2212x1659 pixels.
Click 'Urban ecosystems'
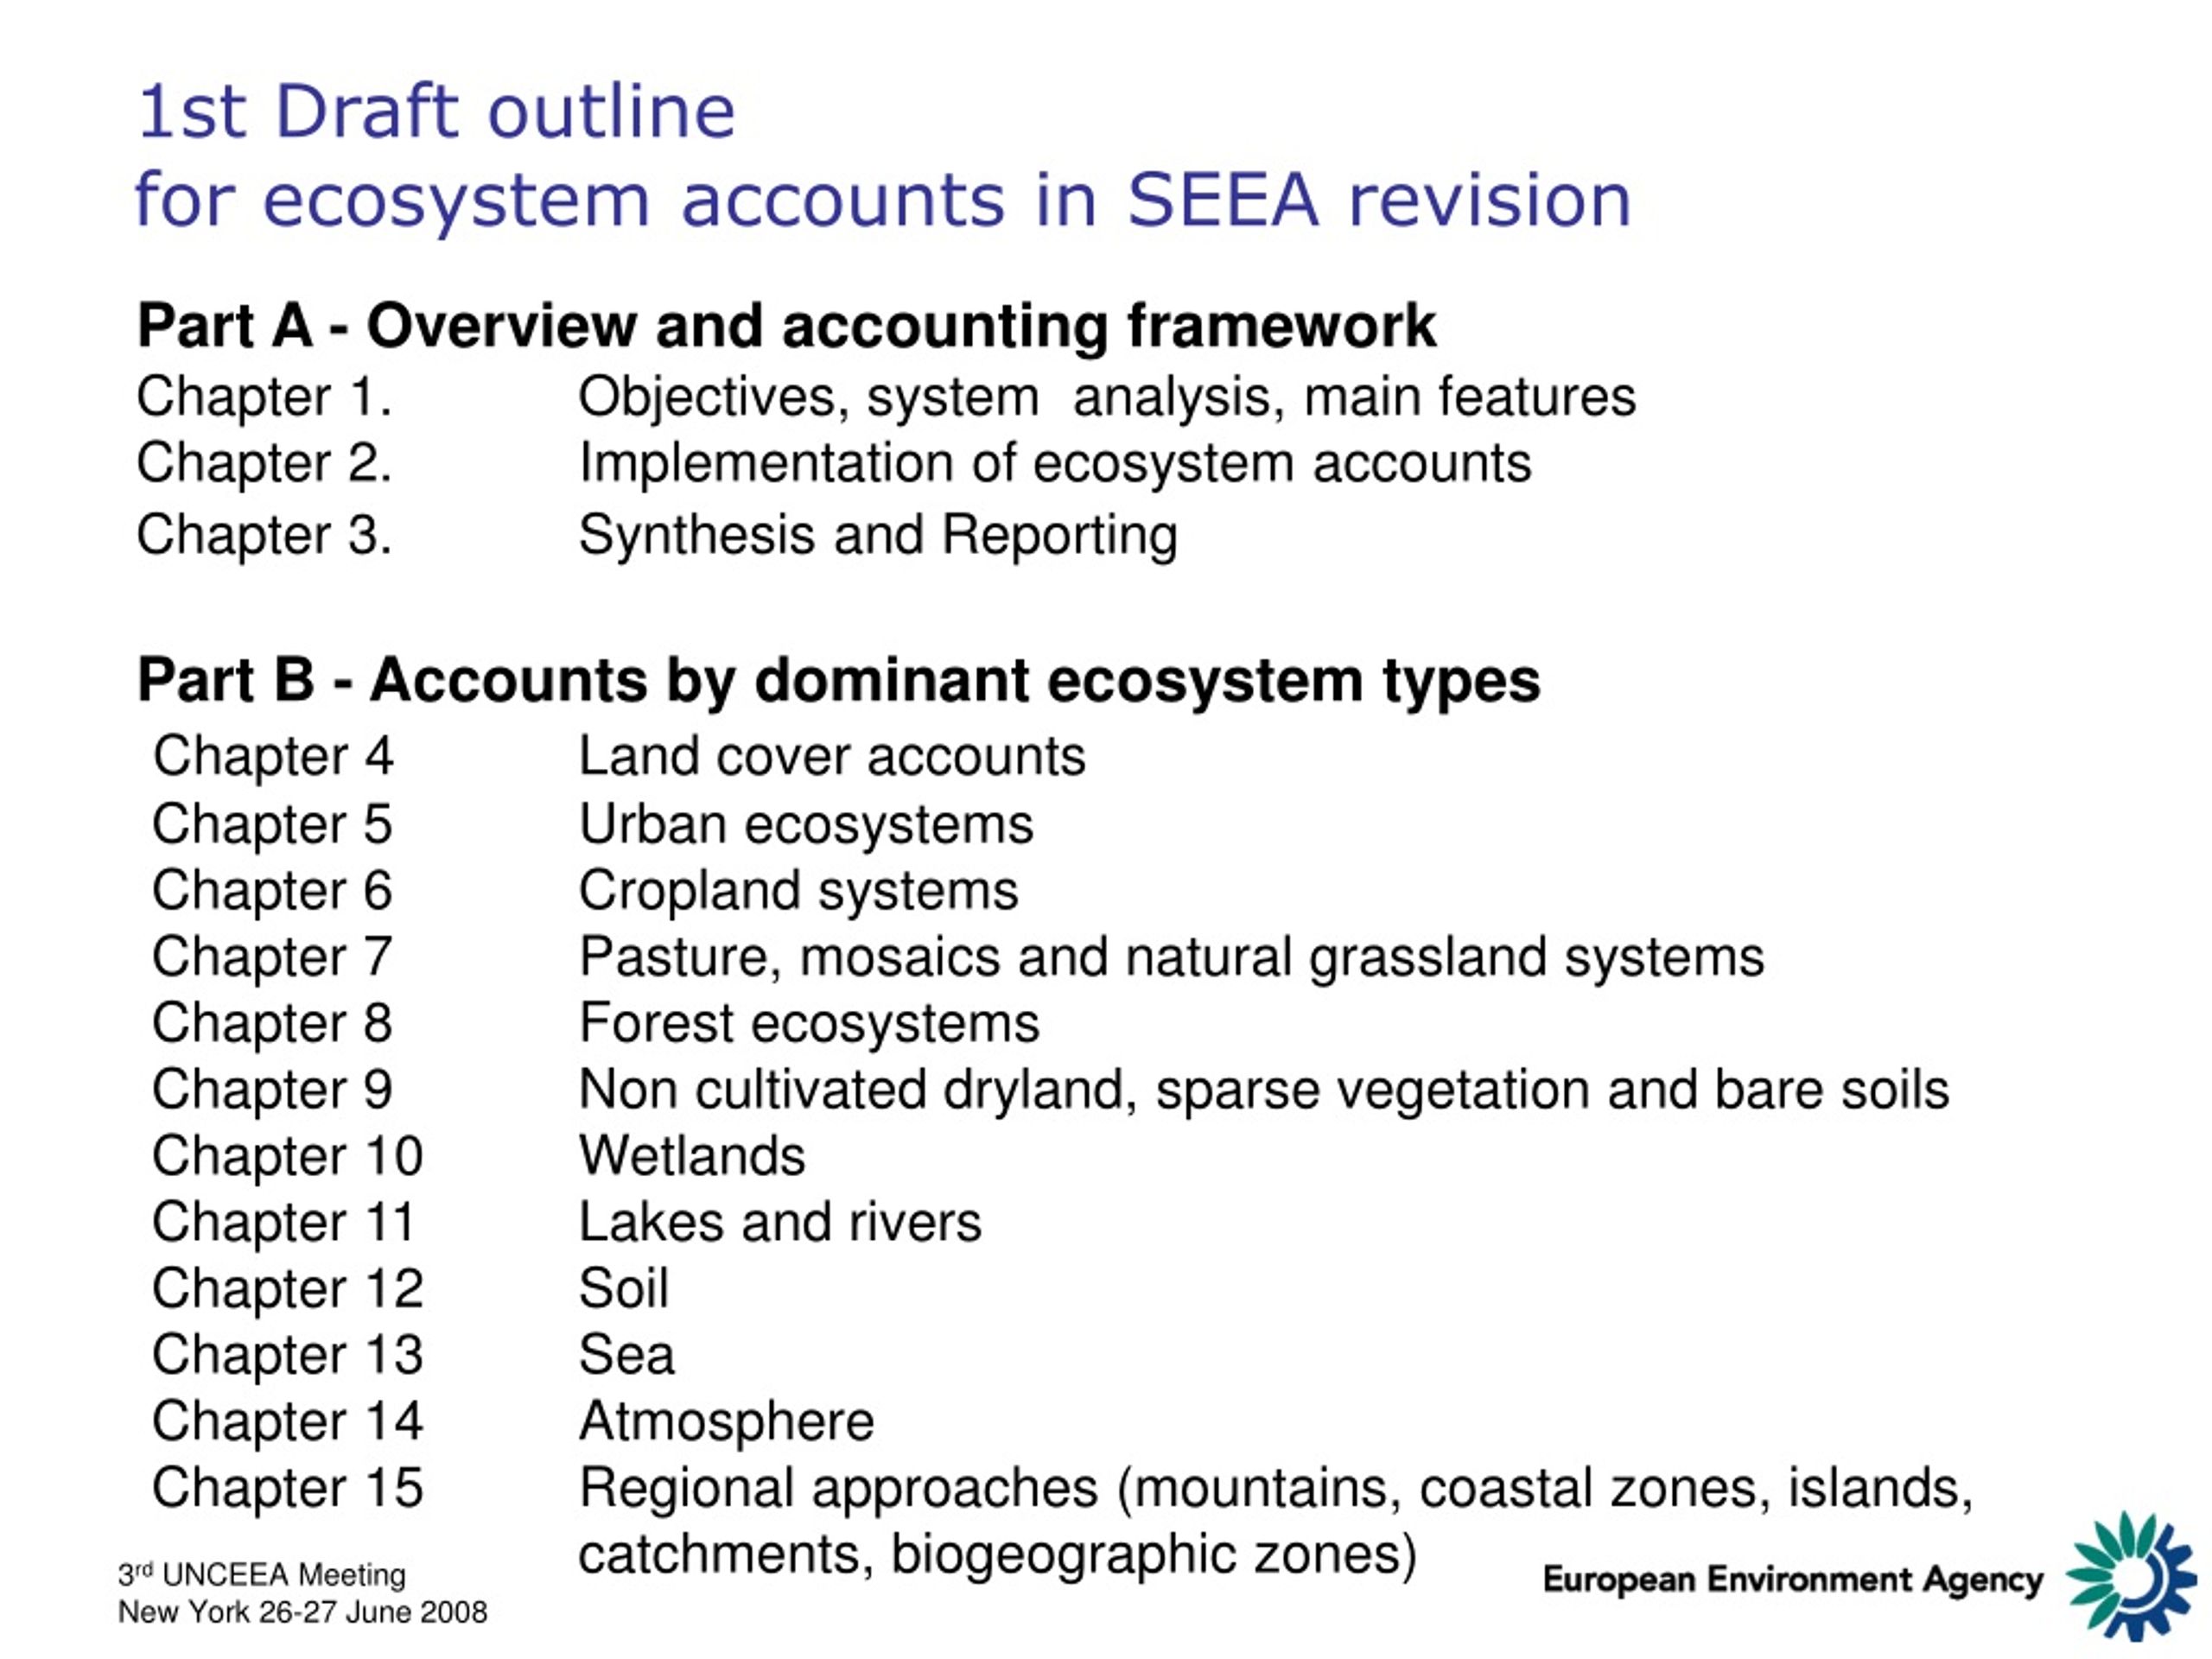(x=806, y=826)
